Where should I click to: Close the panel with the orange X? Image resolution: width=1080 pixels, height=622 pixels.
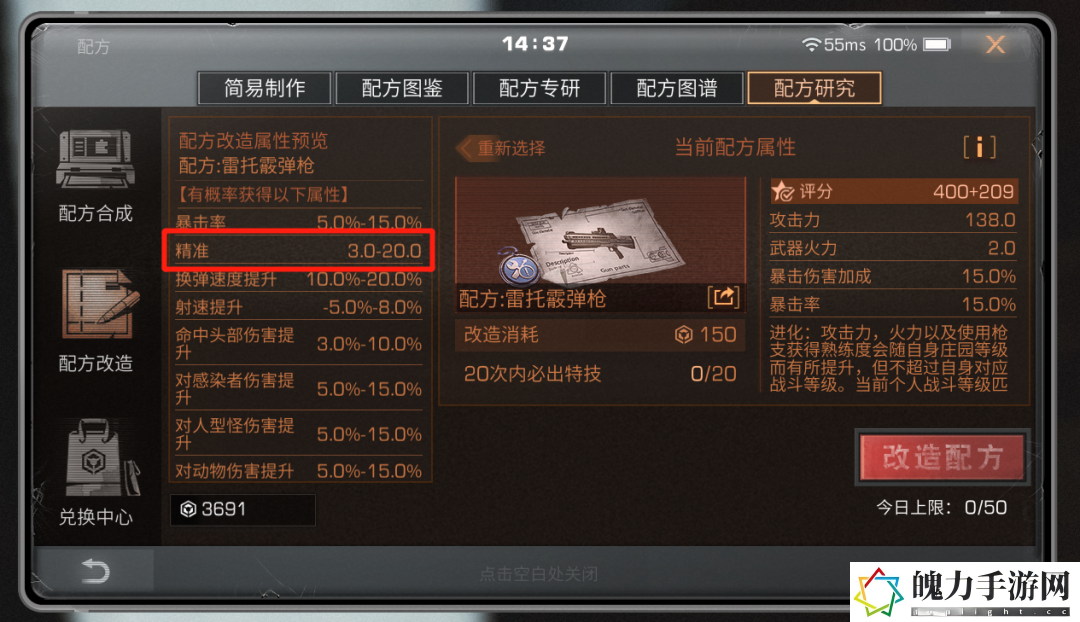point(995,45)
